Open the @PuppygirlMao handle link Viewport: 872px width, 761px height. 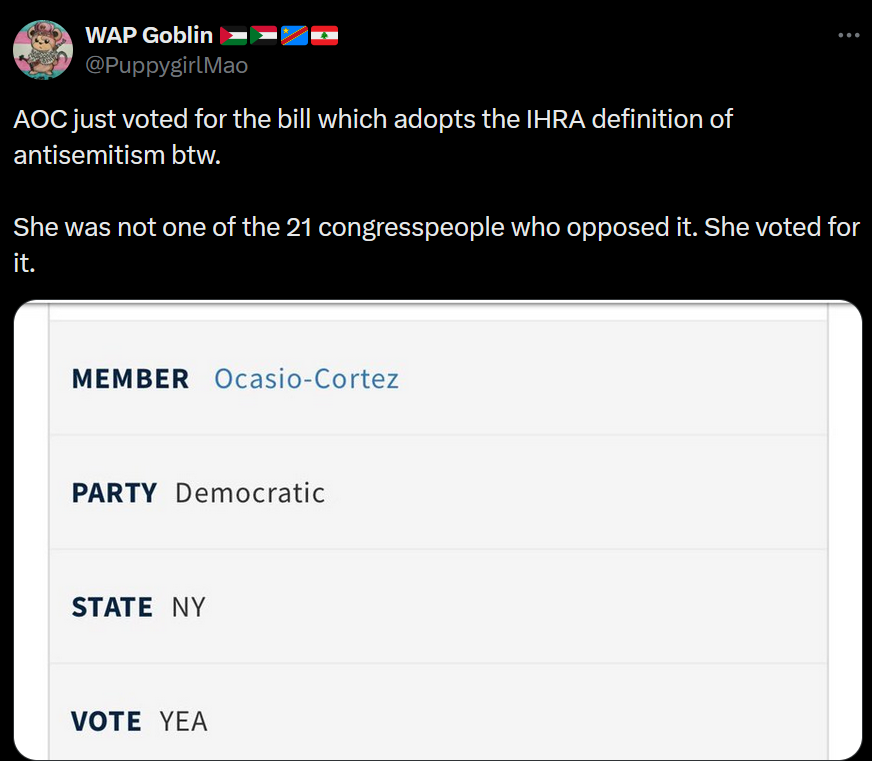point(166,66)
